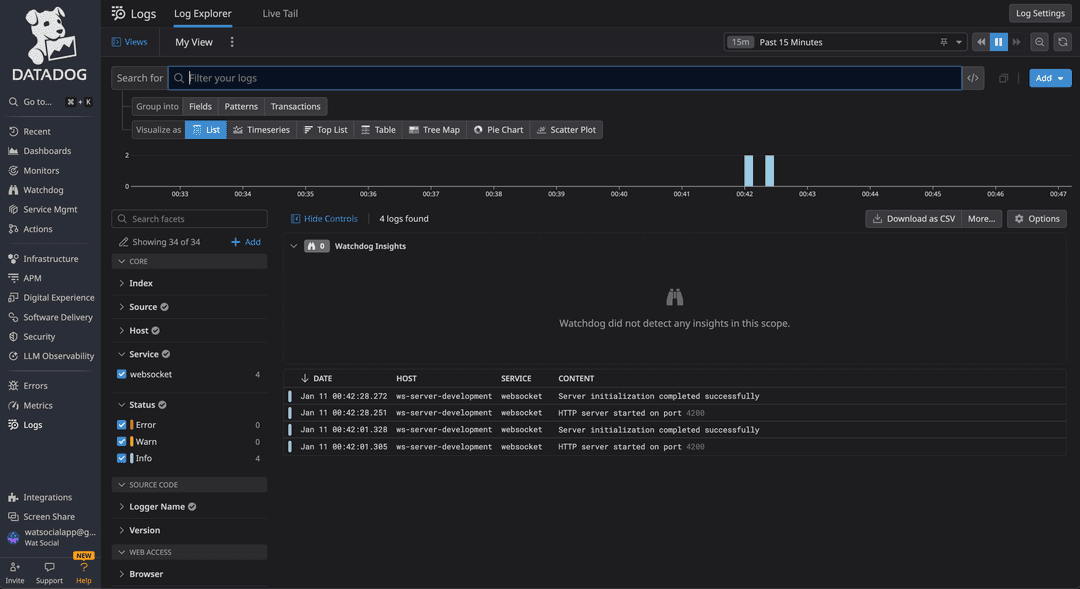This screenshot has width=1080, height=589.
Task: Open Digital Experience section
Action: point(51,298)
